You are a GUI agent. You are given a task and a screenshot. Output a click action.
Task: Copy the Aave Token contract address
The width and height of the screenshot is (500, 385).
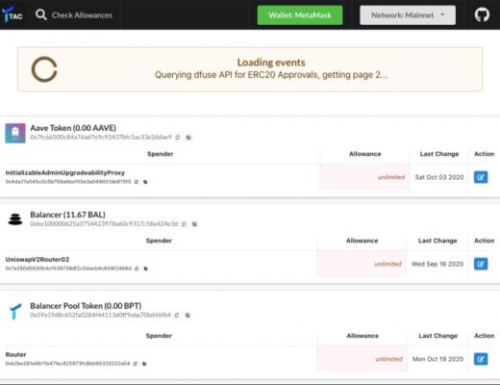tap(178, 137)
